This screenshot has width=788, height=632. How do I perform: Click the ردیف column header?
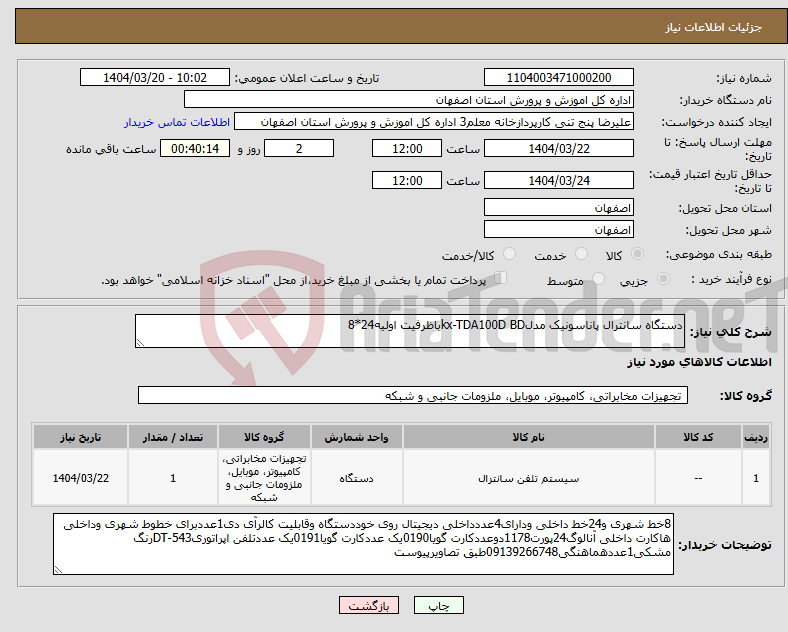(756, 437)
